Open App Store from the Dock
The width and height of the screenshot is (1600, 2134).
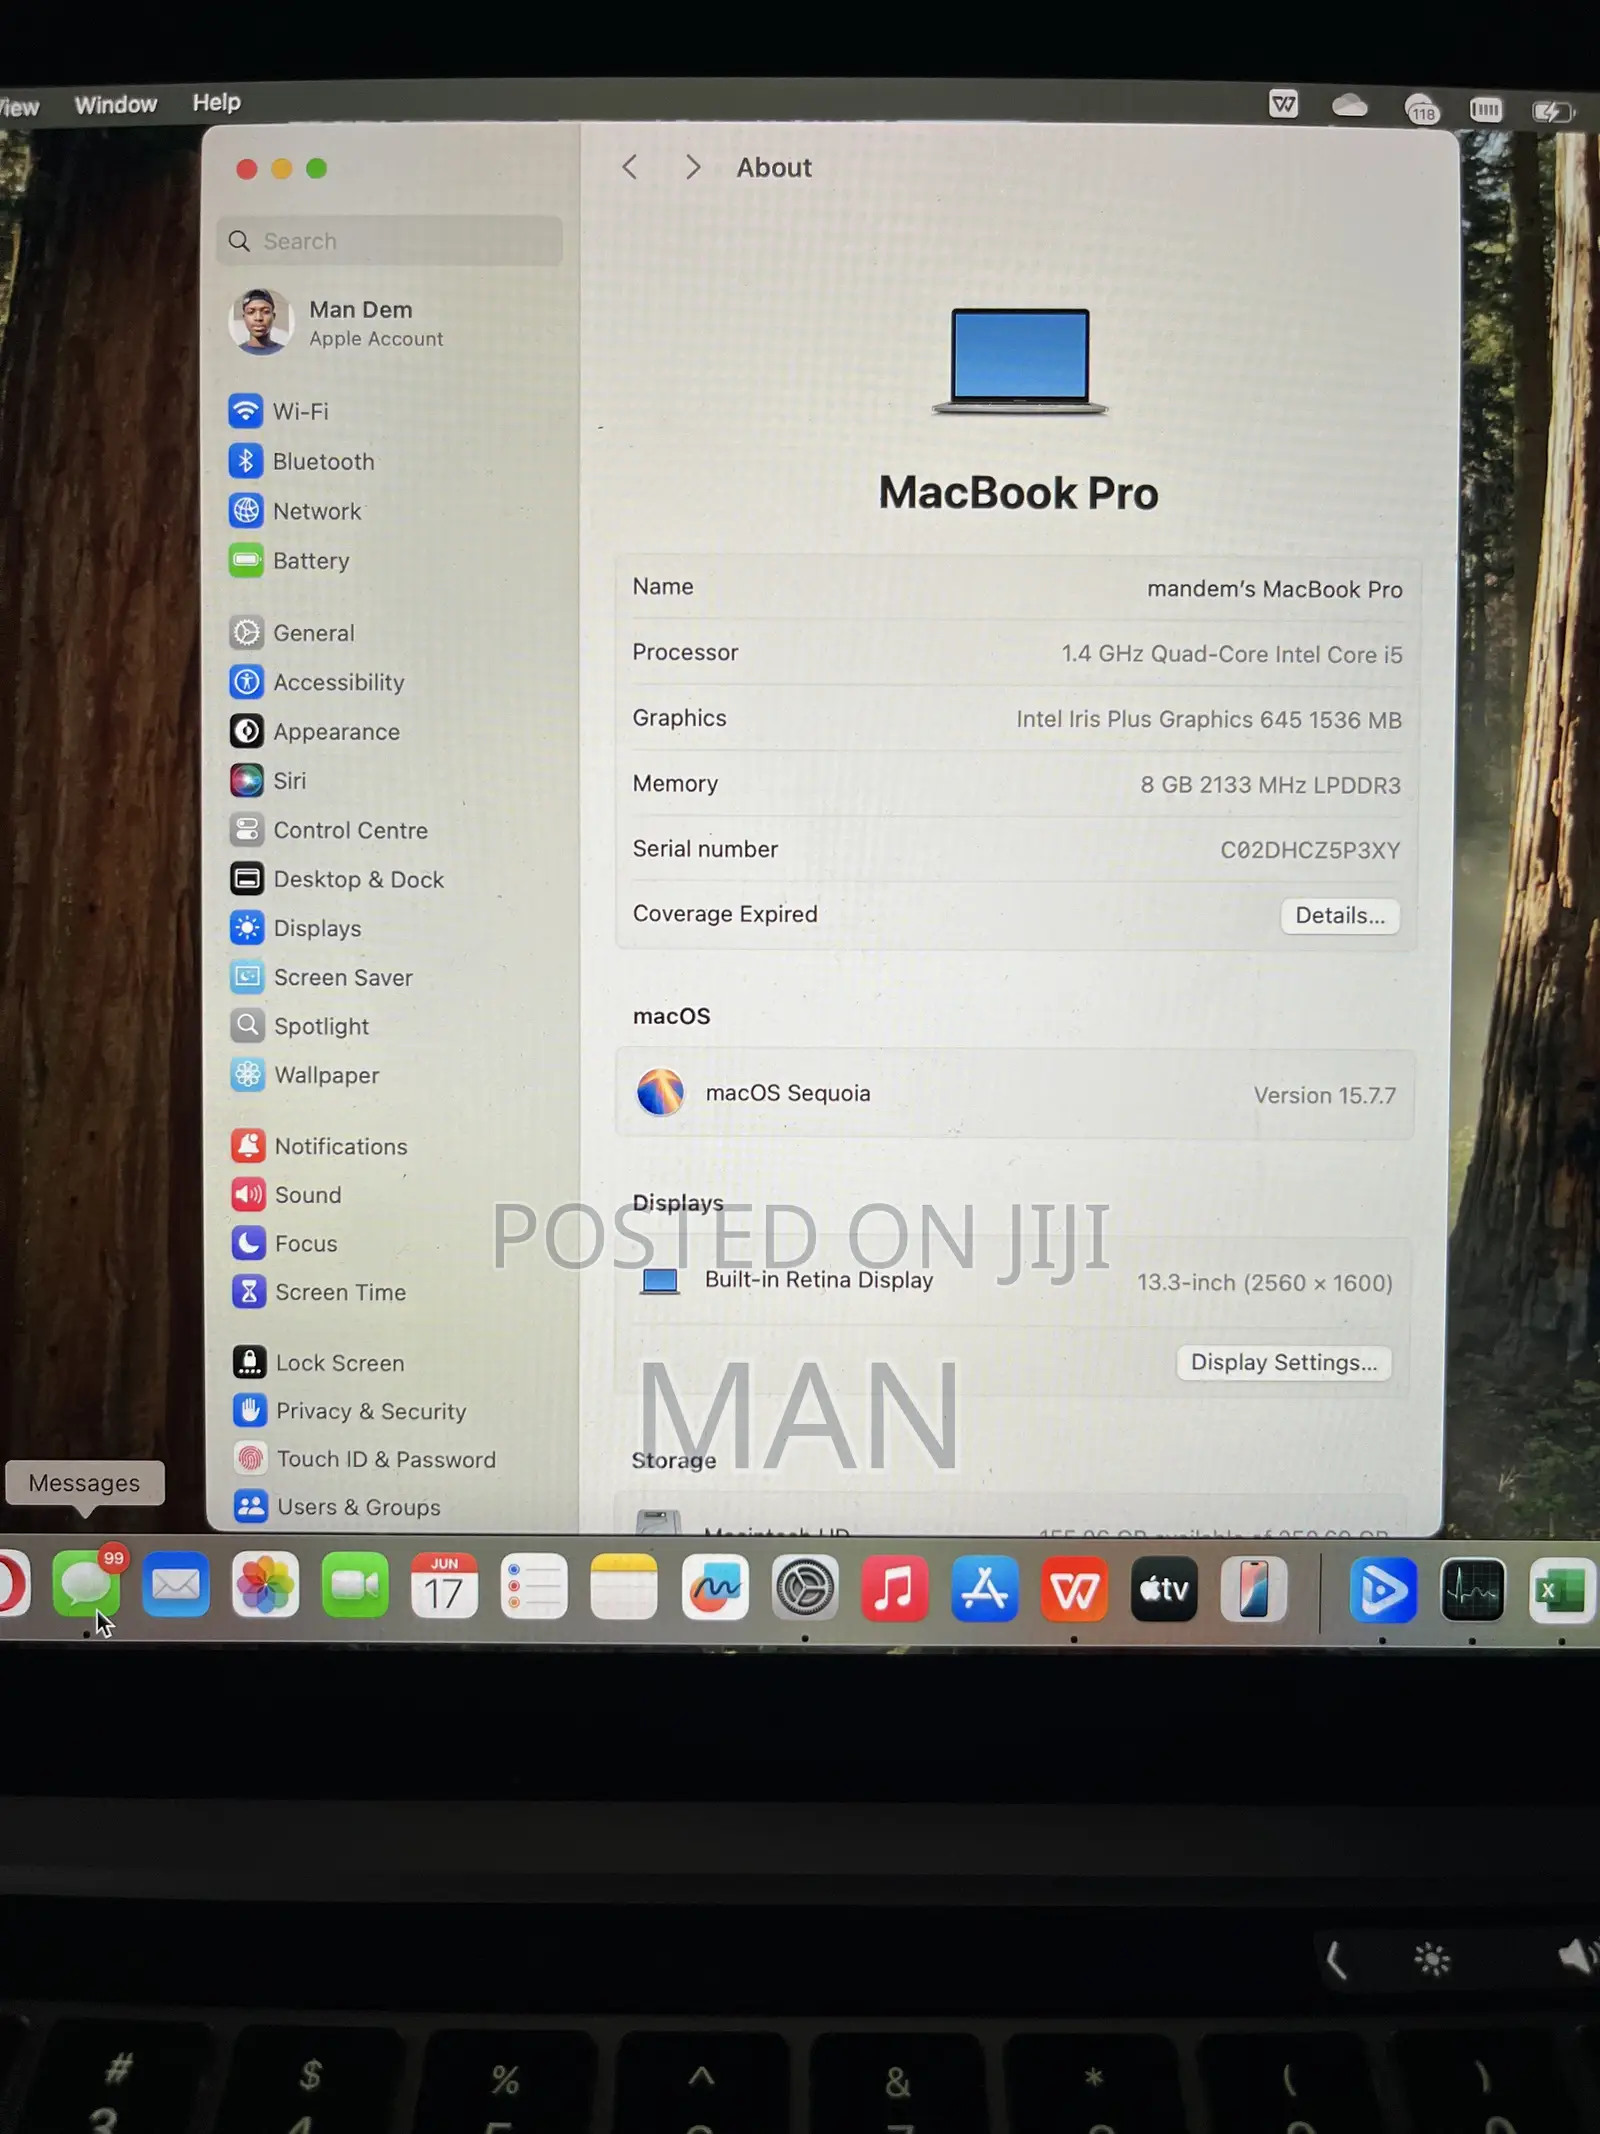coord(984,1589)
